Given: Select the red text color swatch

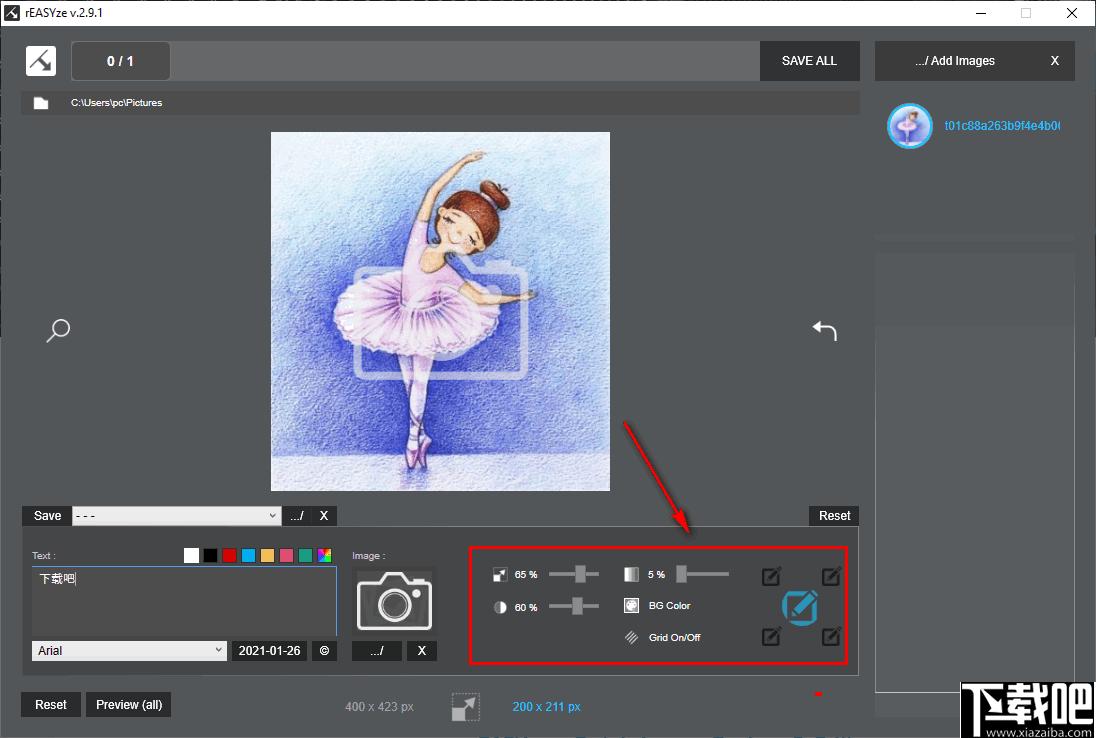Looking at the screenshot, I should coord(229,556).
